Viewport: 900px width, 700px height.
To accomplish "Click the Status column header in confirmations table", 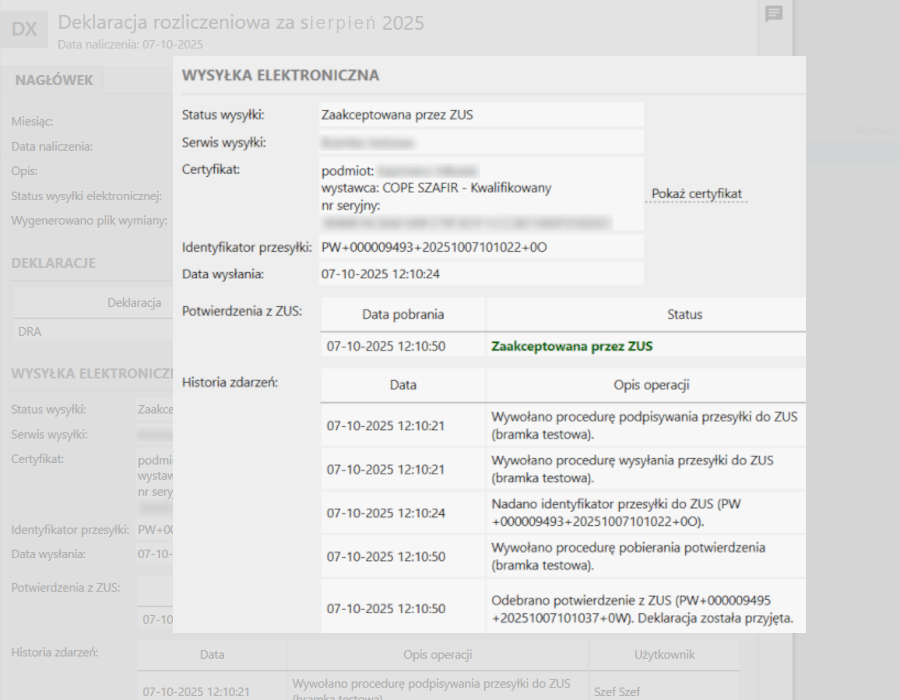I will 684,314.
